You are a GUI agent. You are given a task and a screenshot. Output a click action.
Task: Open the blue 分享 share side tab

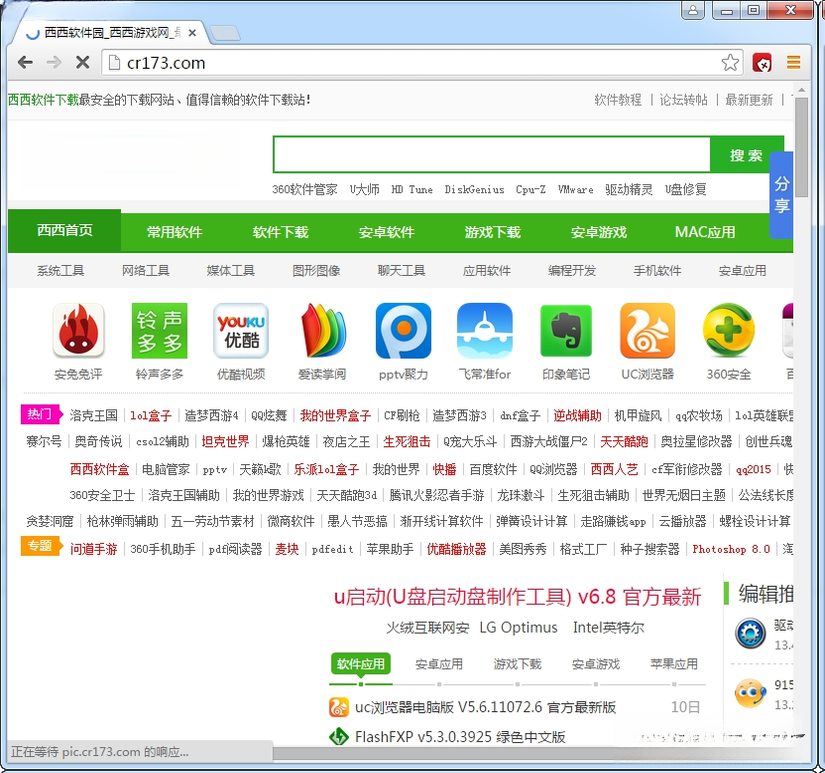(781, 195)
